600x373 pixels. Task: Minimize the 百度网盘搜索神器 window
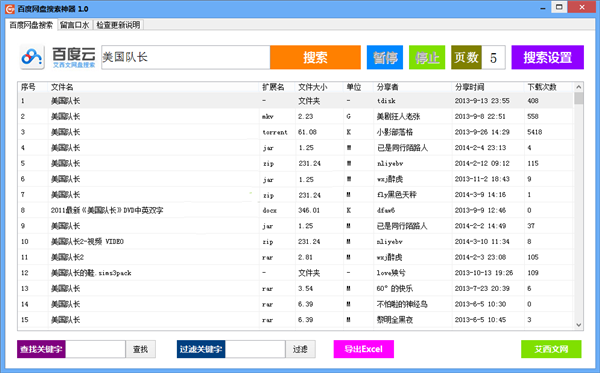point(543,8)
